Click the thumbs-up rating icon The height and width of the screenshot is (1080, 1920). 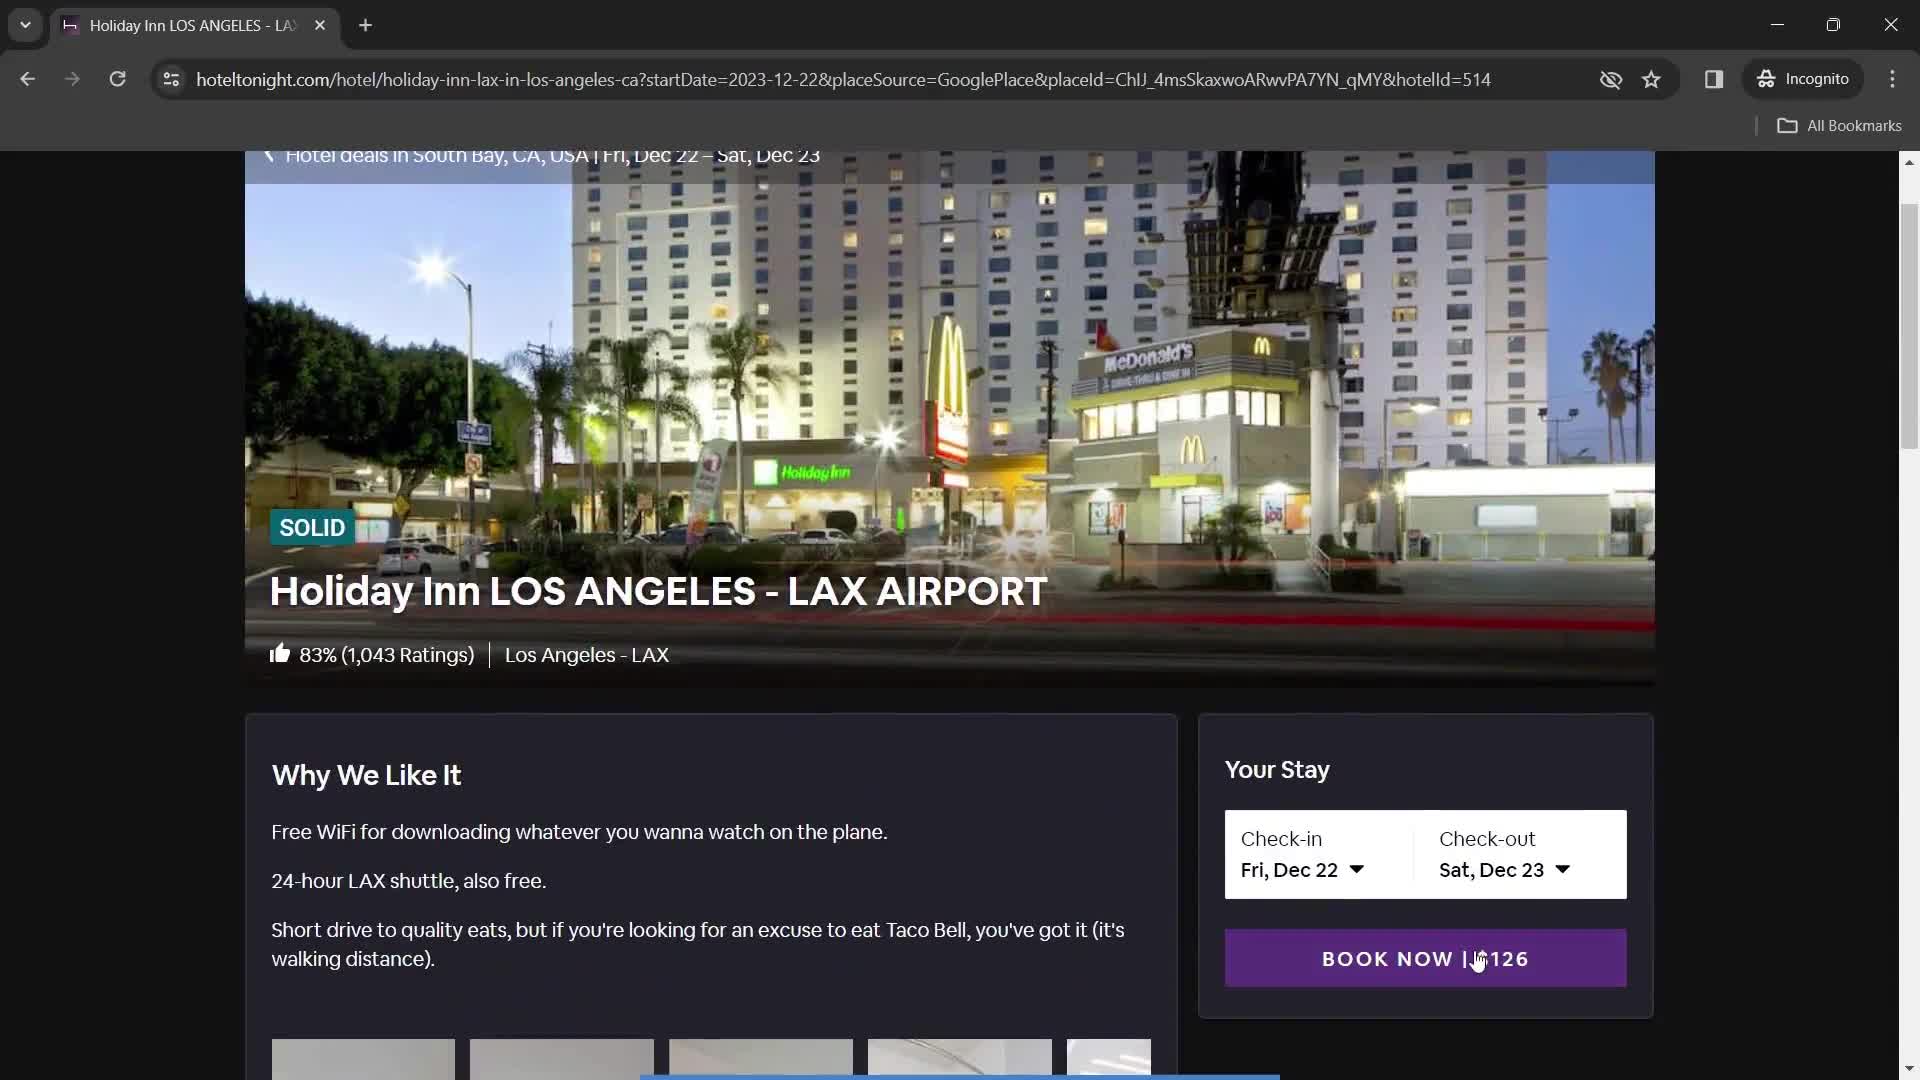click(x=280, y=654)
